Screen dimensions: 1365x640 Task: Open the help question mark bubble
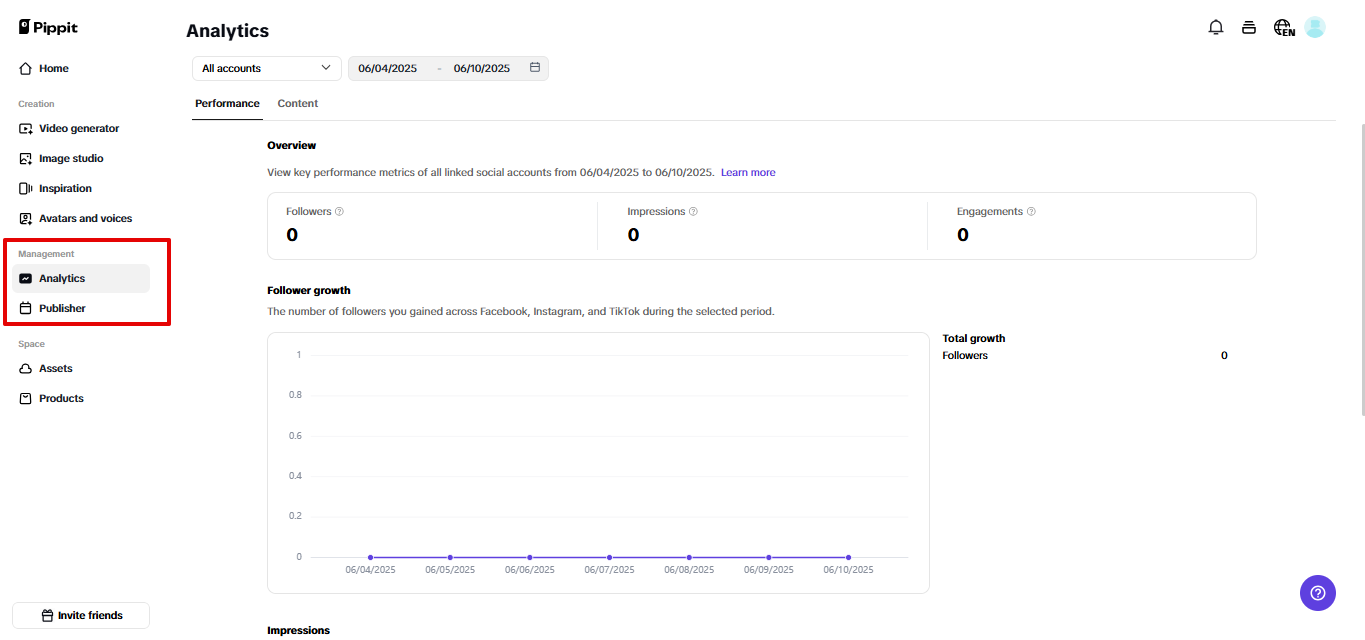1317,593
